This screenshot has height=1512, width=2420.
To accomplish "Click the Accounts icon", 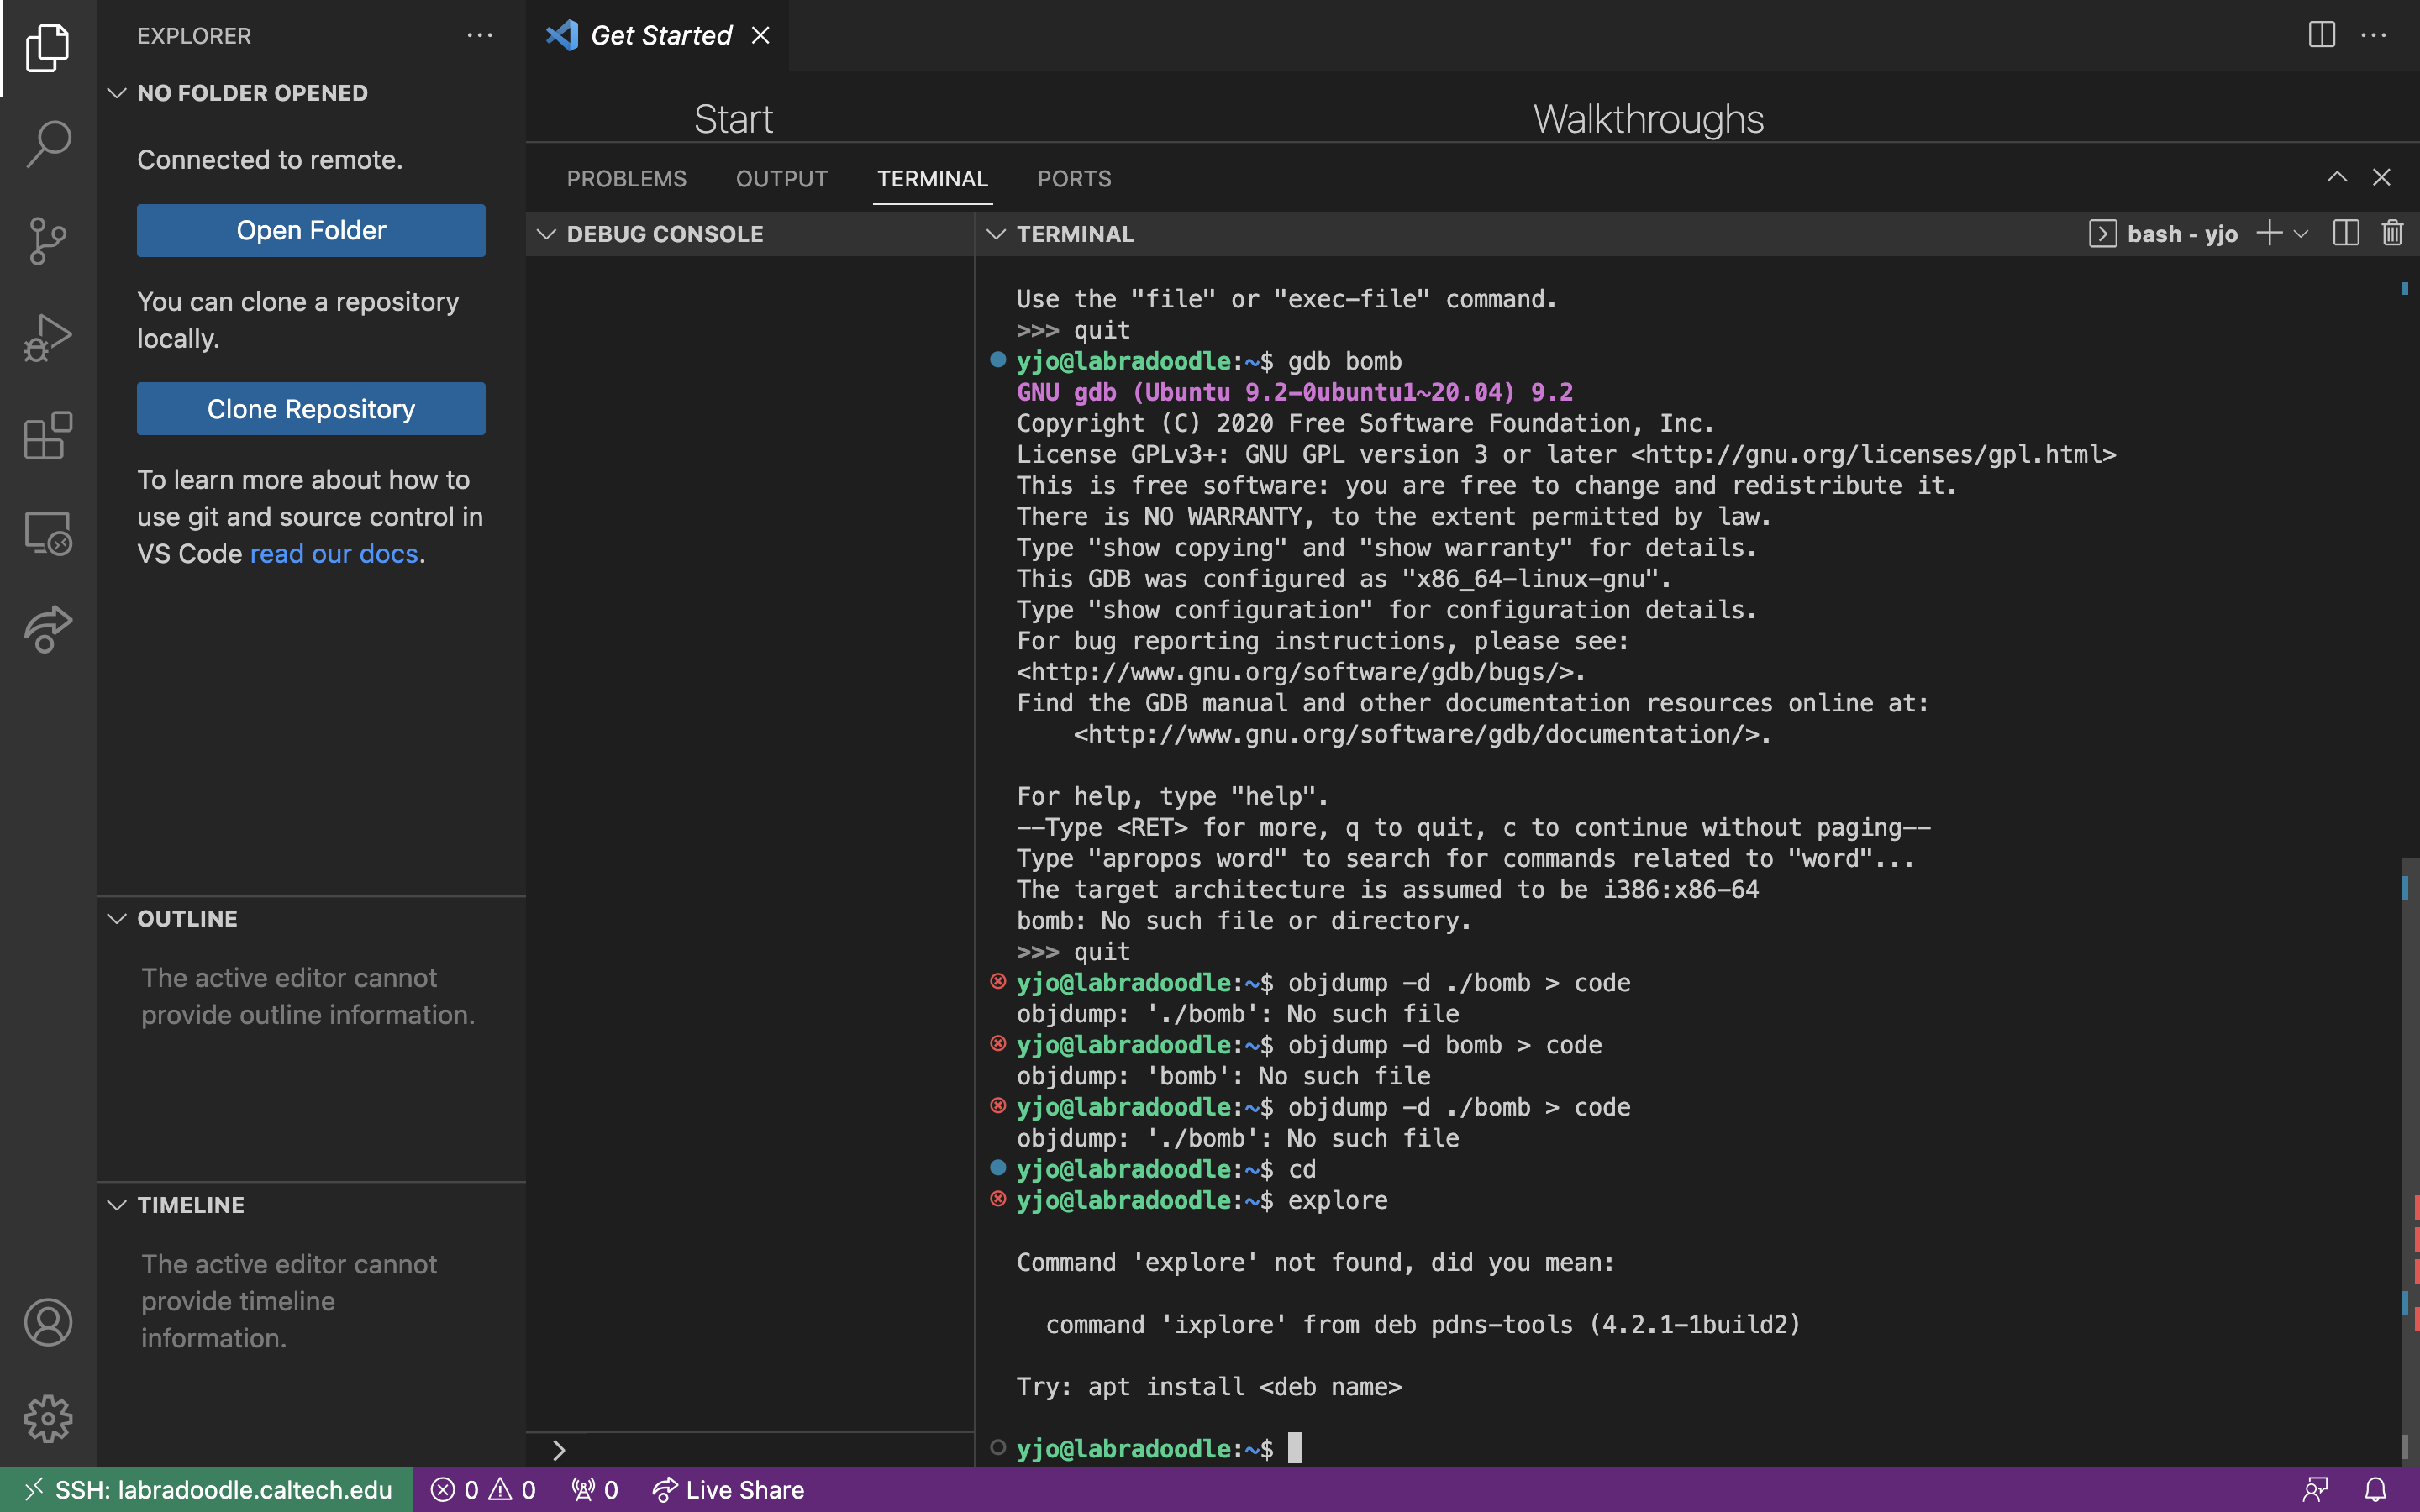I will click(x=48, y=1322).
